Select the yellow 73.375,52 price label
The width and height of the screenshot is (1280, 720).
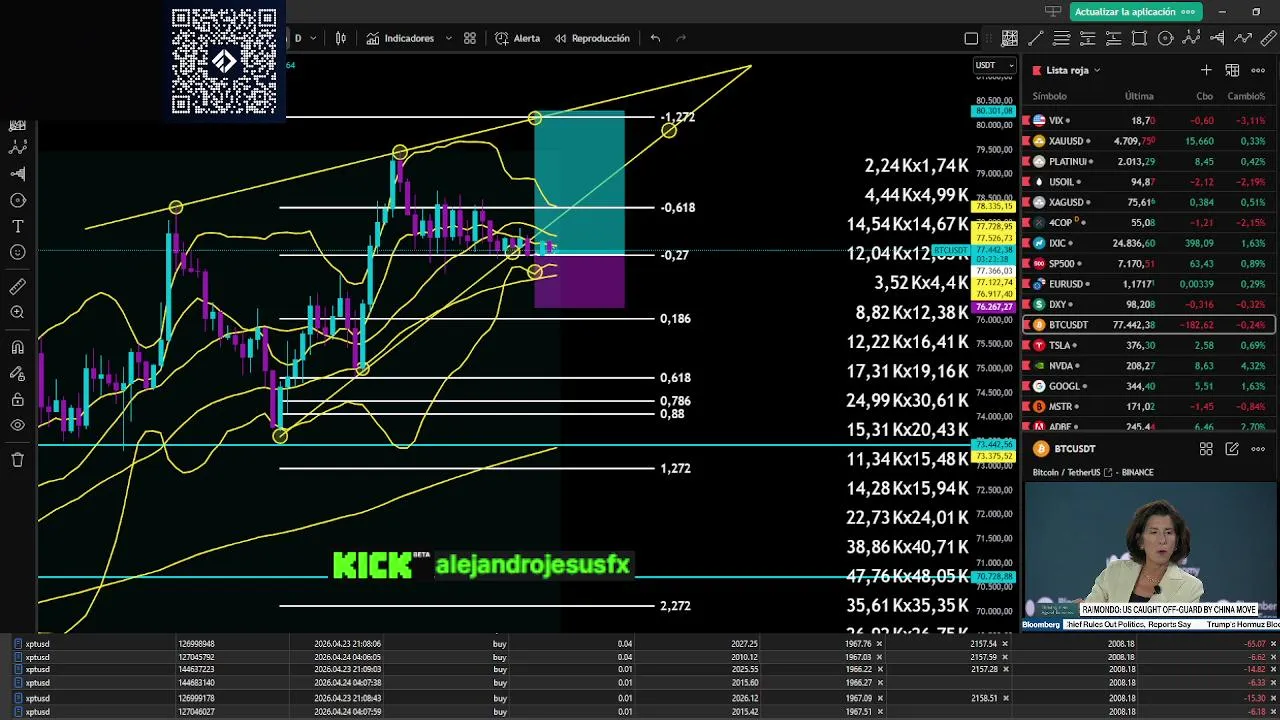pyautogui.click(x=994, y=455)
